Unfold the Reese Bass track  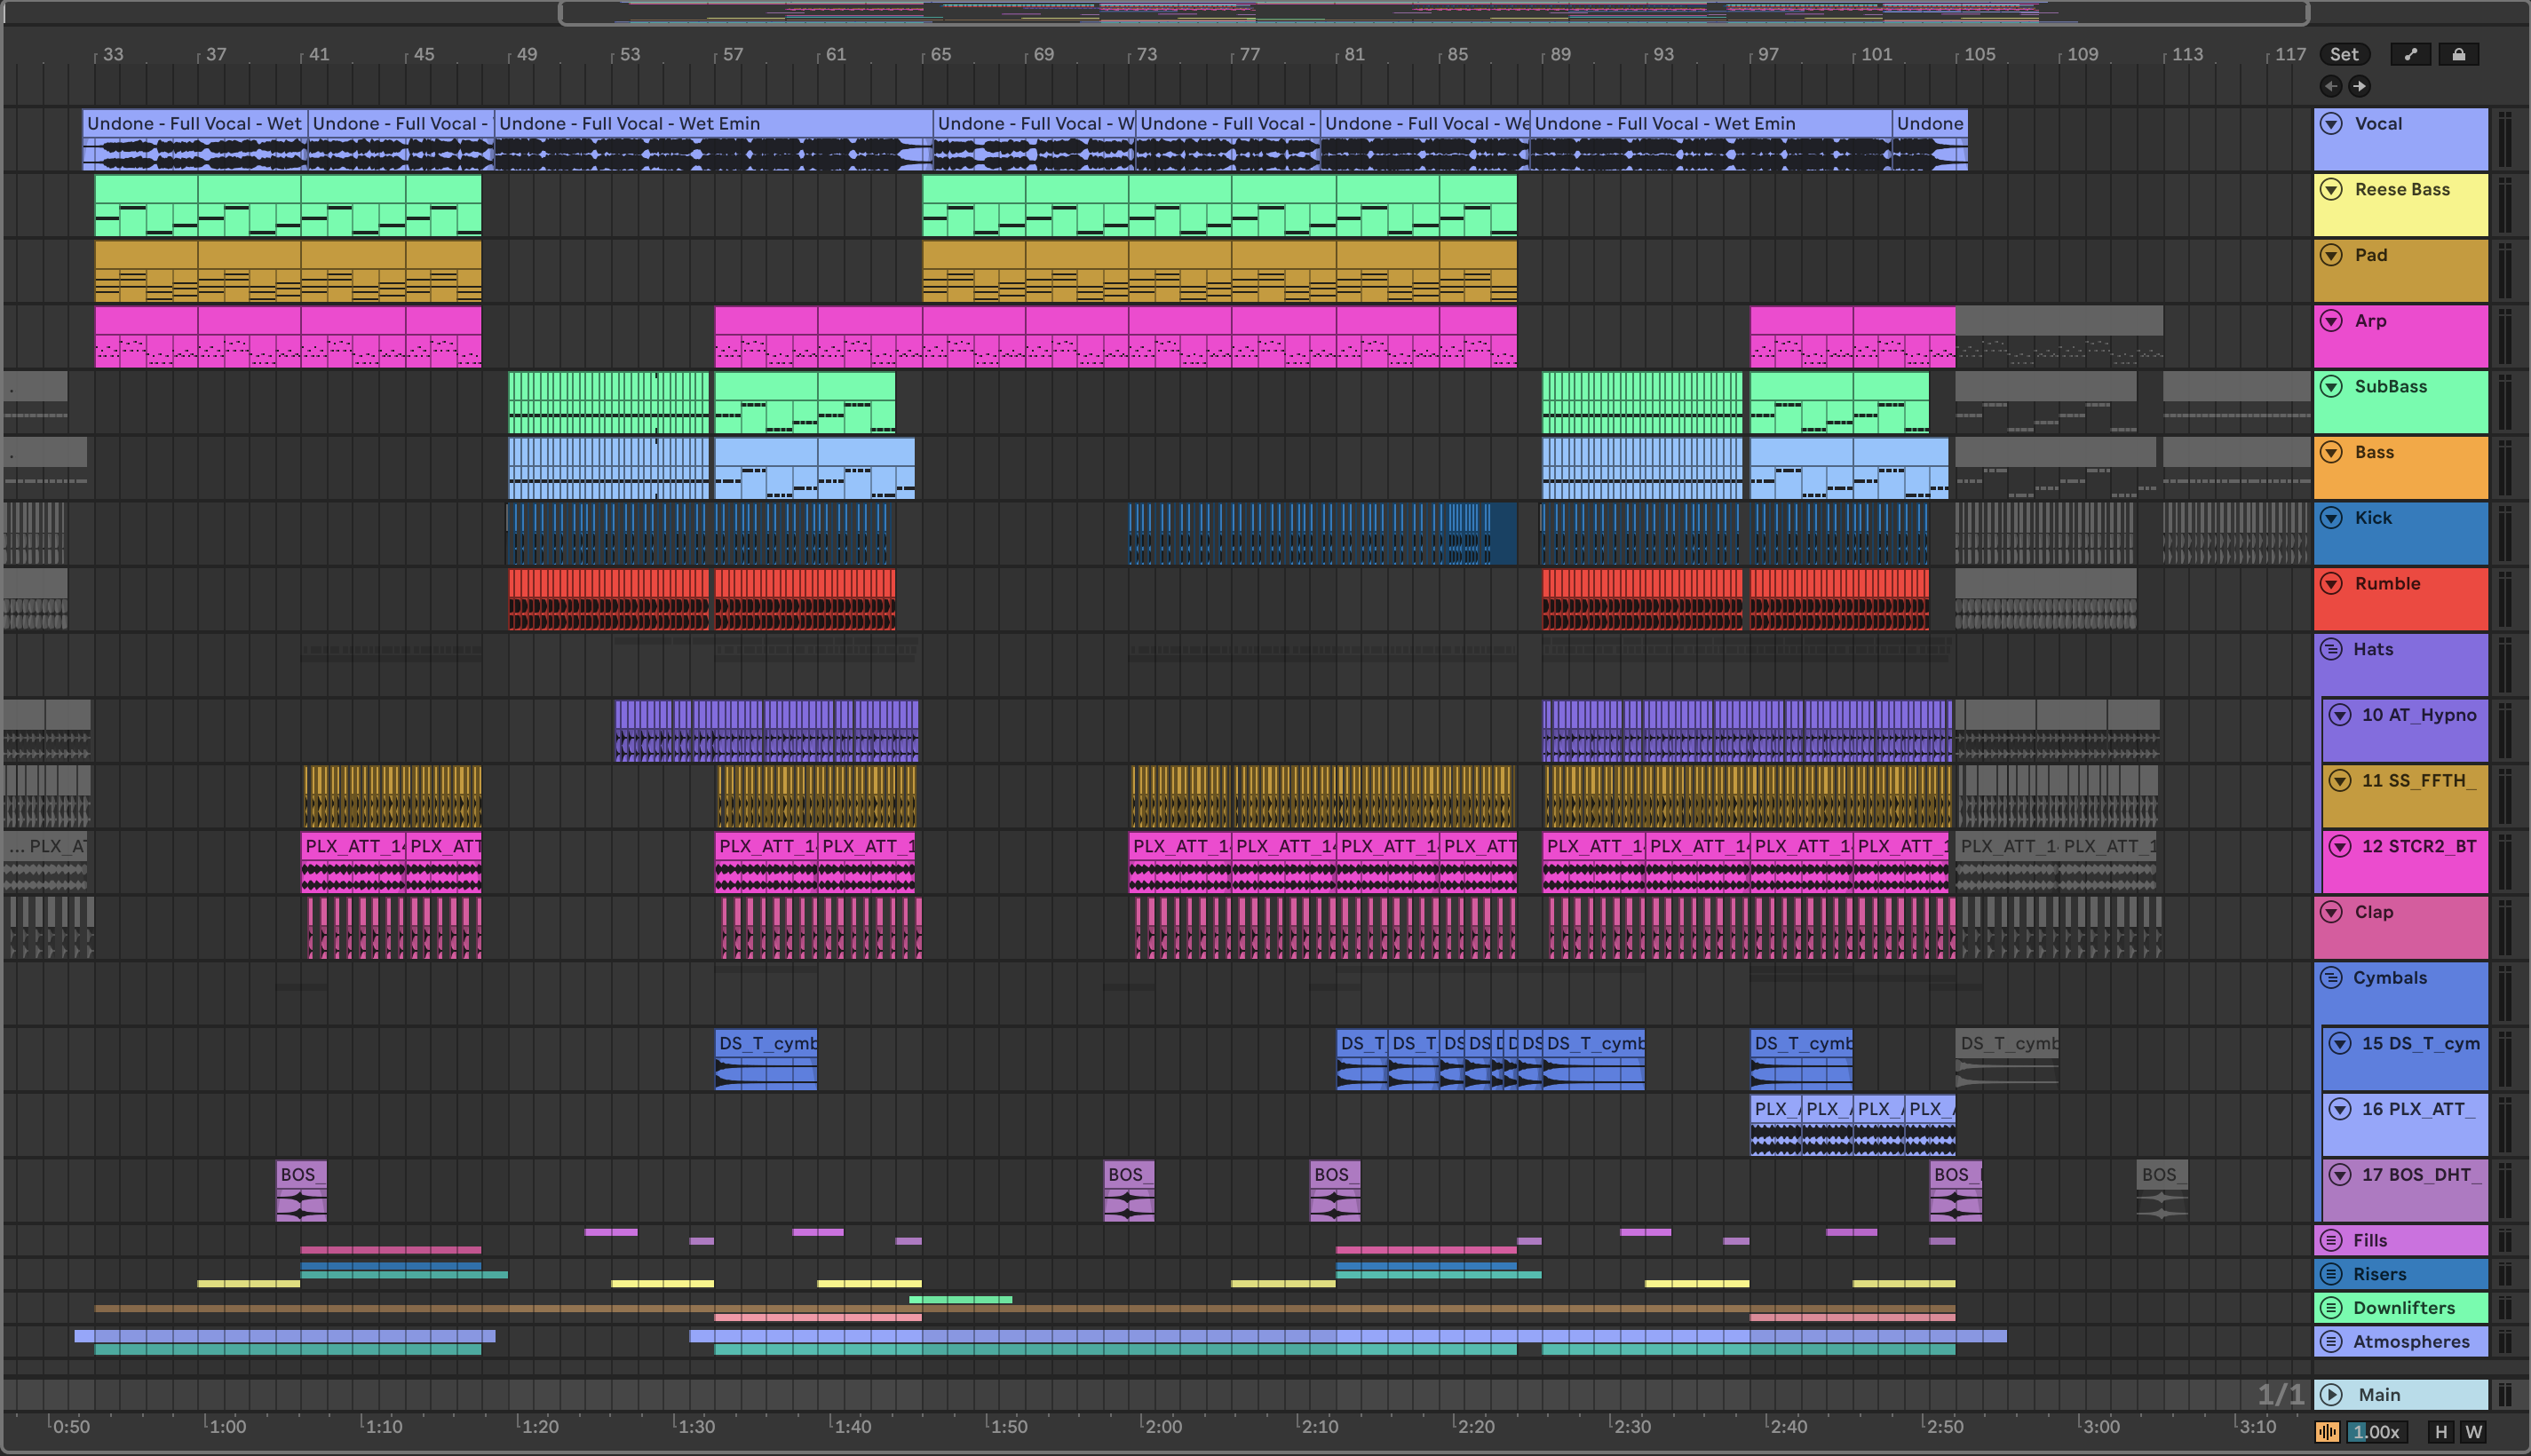(x=2332, y=190)
